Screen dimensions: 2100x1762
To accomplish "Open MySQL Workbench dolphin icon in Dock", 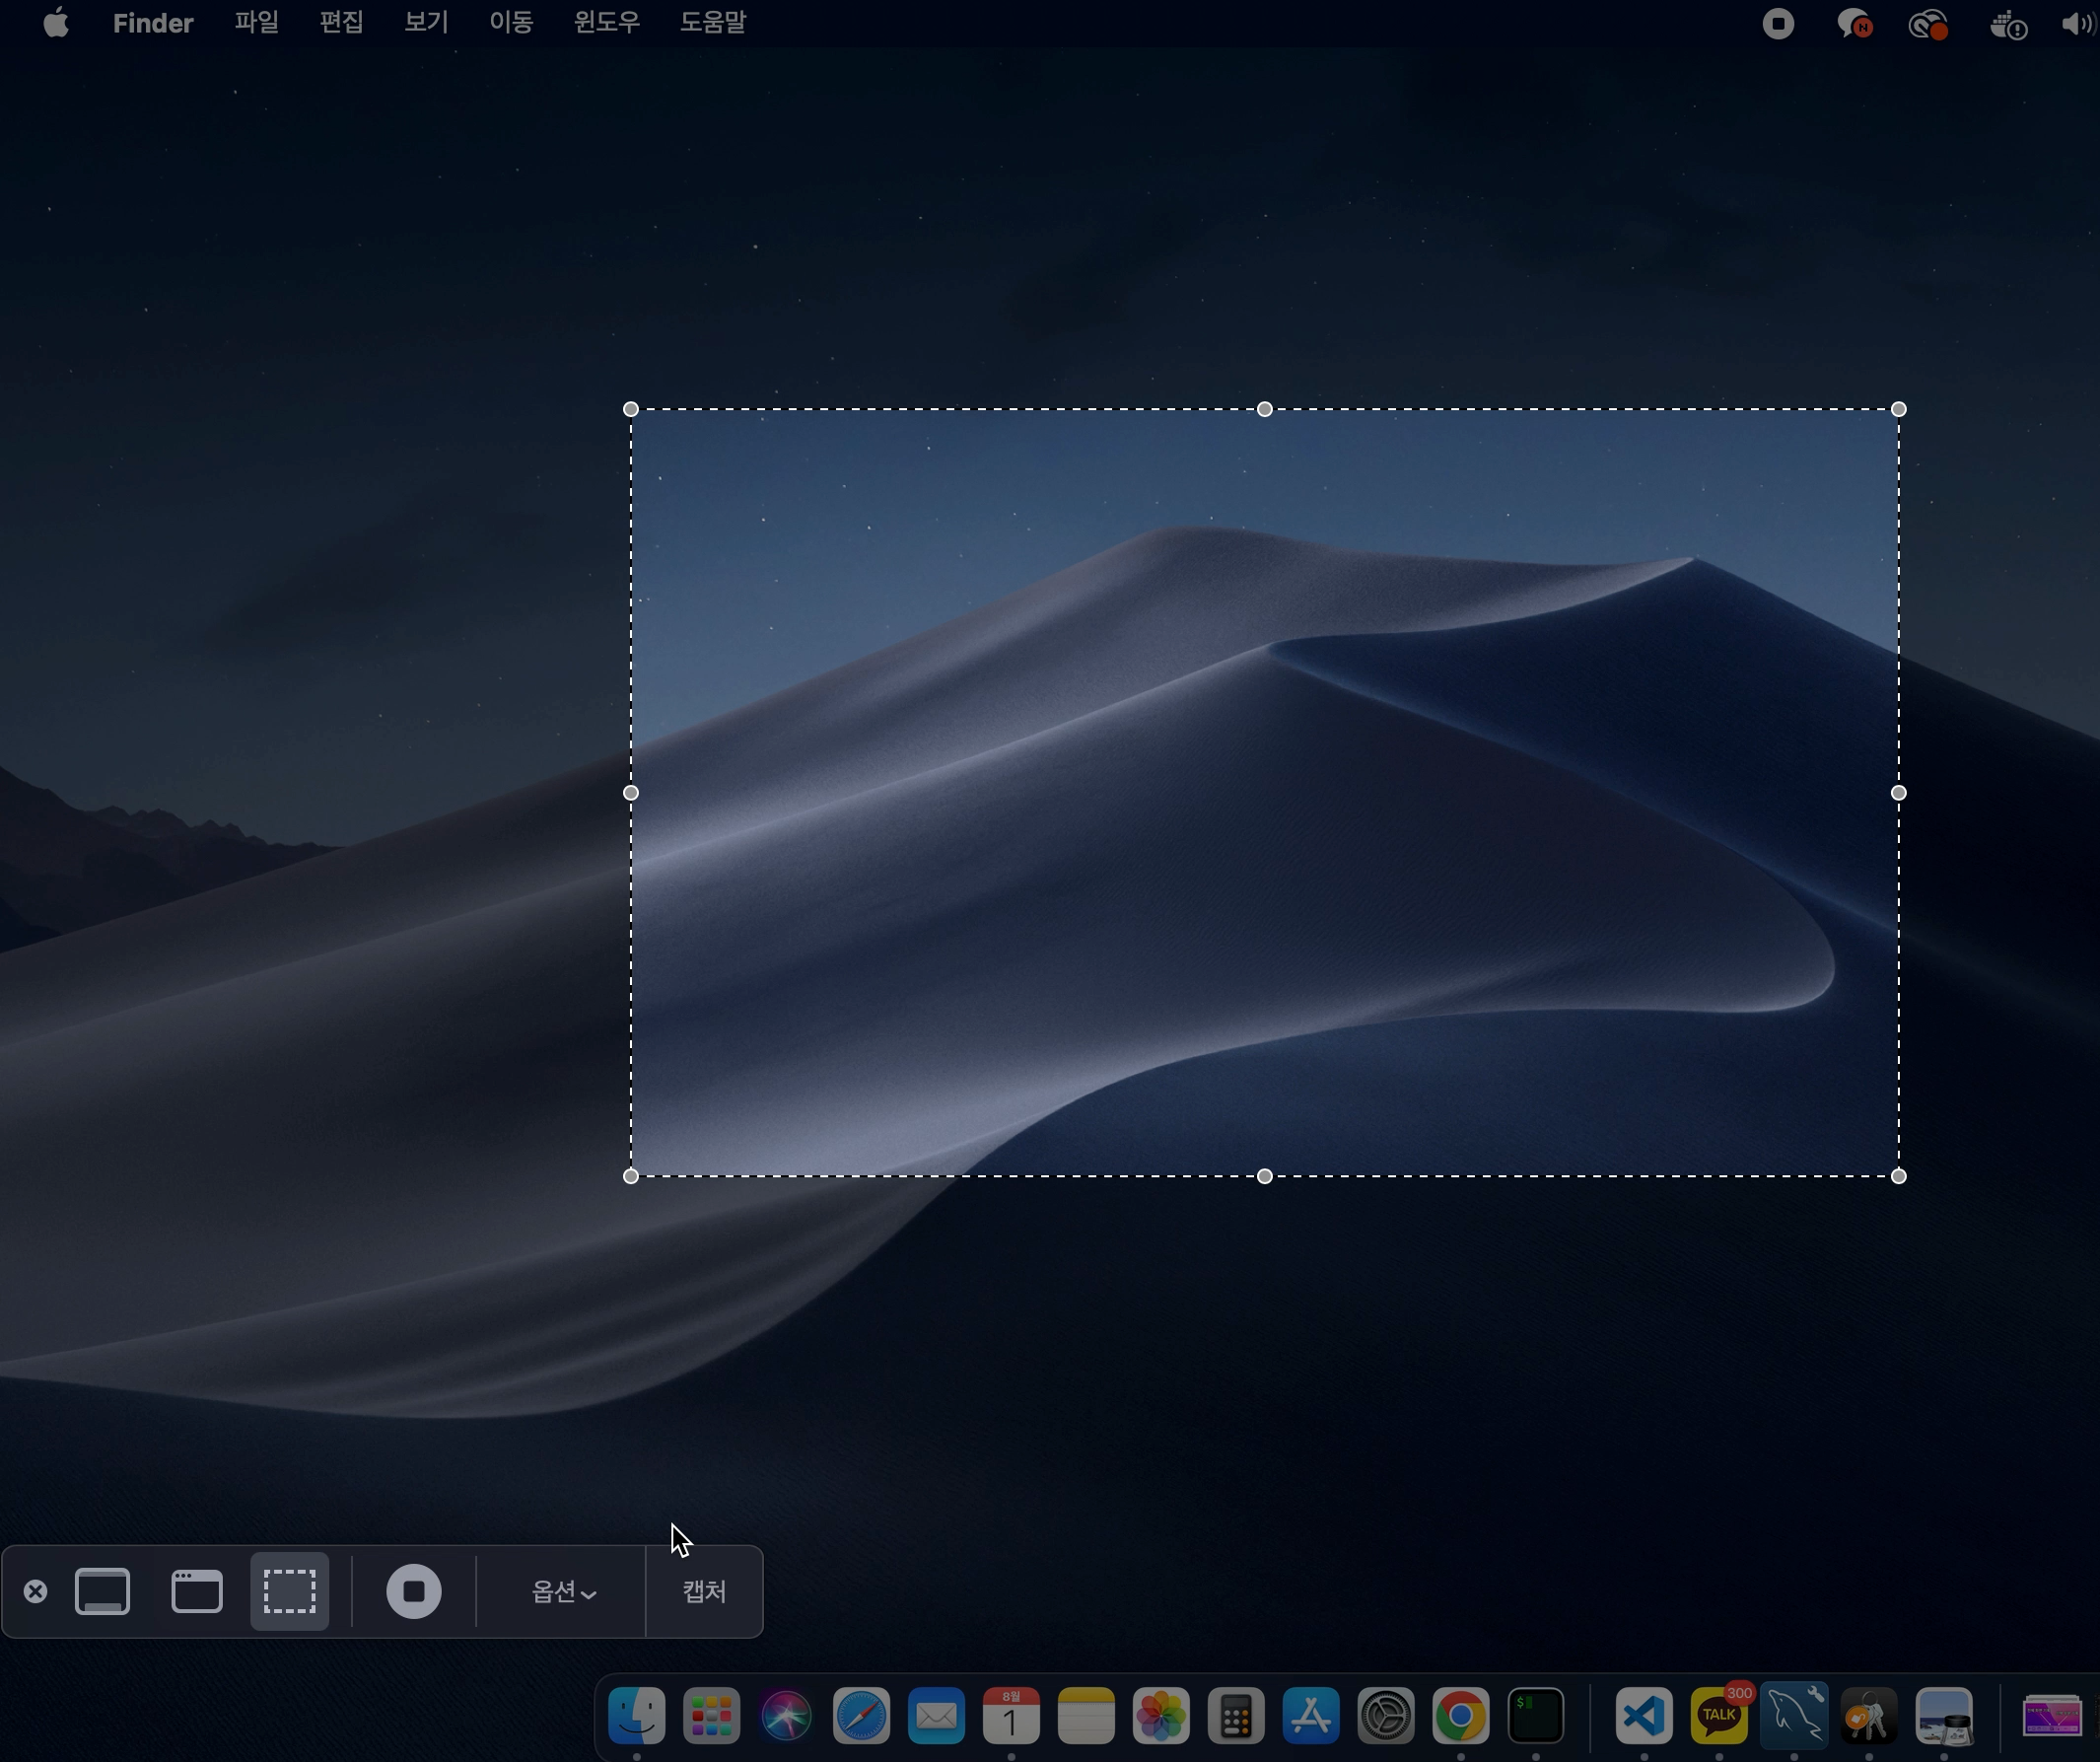I will click(x=1794, y=1716).
